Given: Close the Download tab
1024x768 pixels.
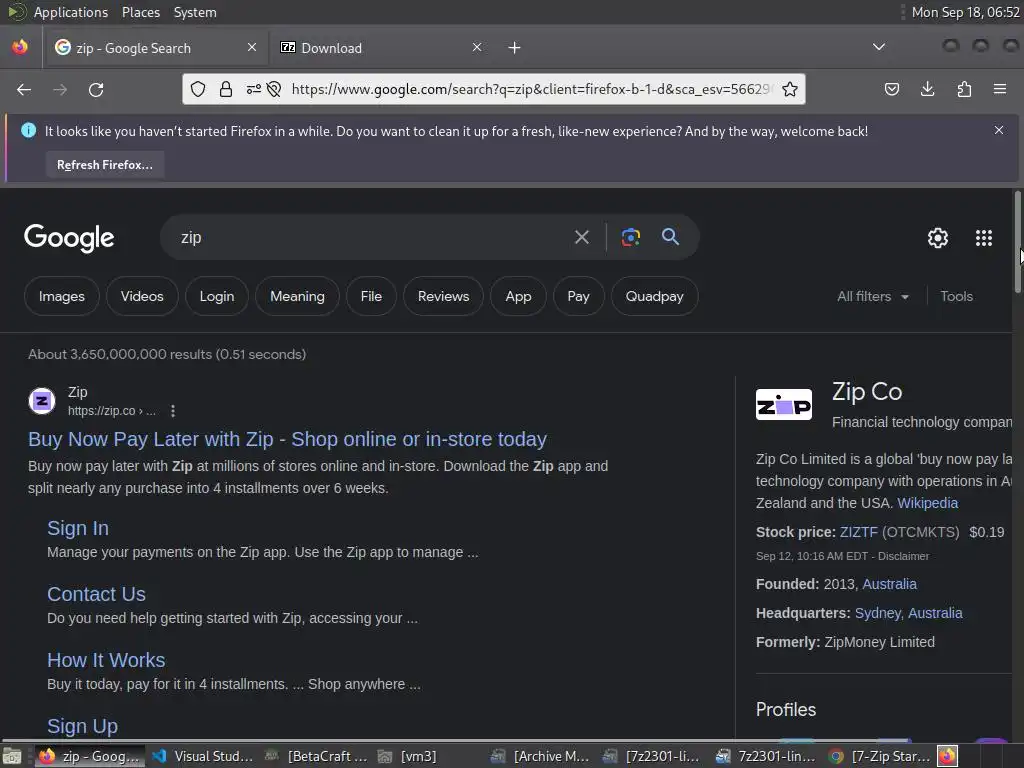Looking at the screenshot, I should tap(477, 47).
